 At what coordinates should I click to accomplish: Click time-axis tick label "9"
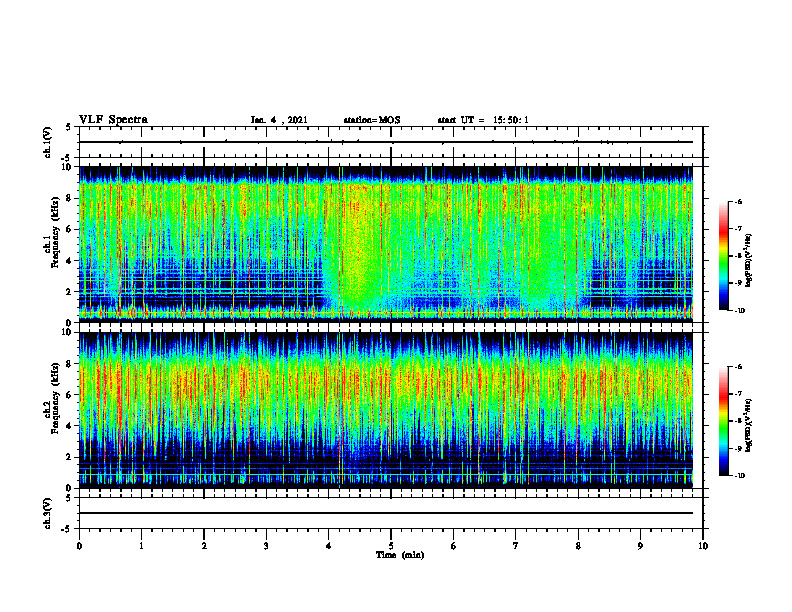[640, 546]
